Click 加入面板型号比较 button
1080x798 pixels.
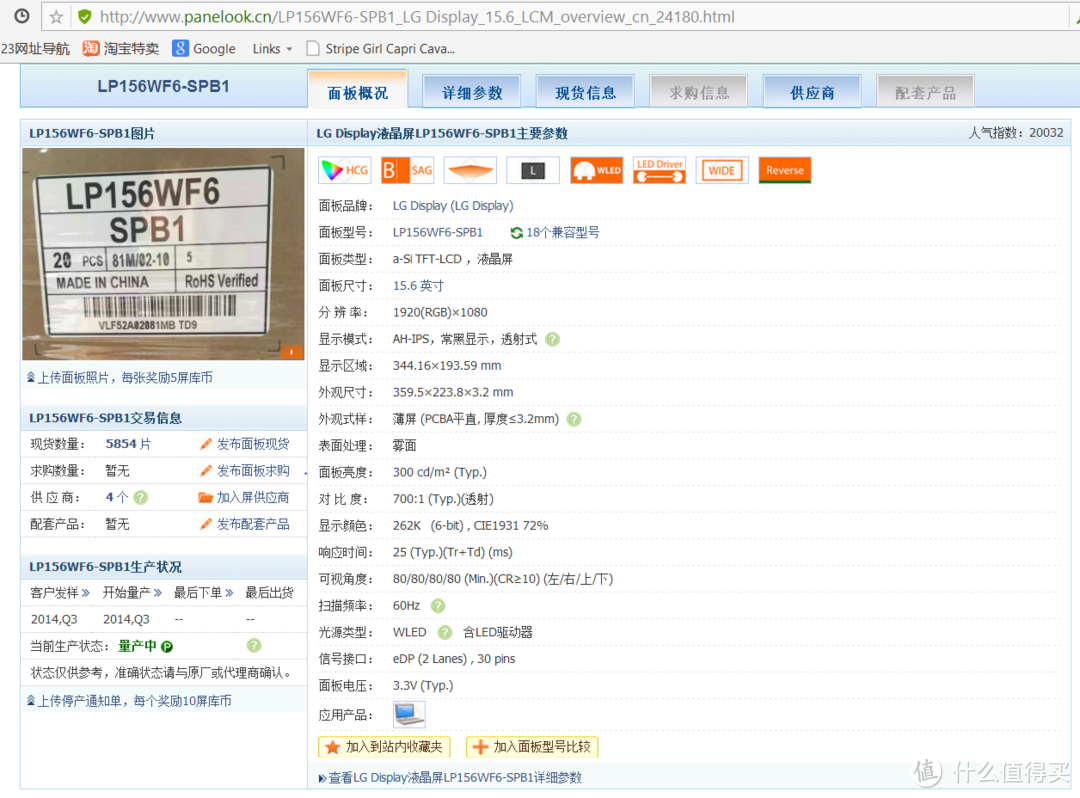coord(532,747)
